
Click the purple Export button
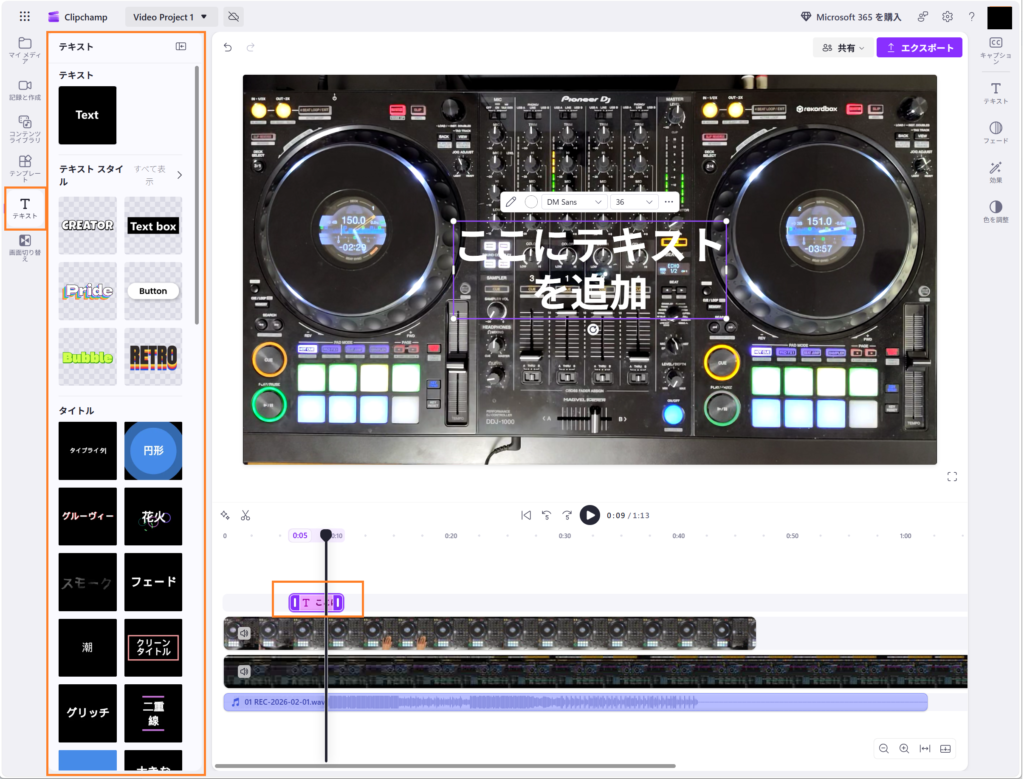(919, 47)
